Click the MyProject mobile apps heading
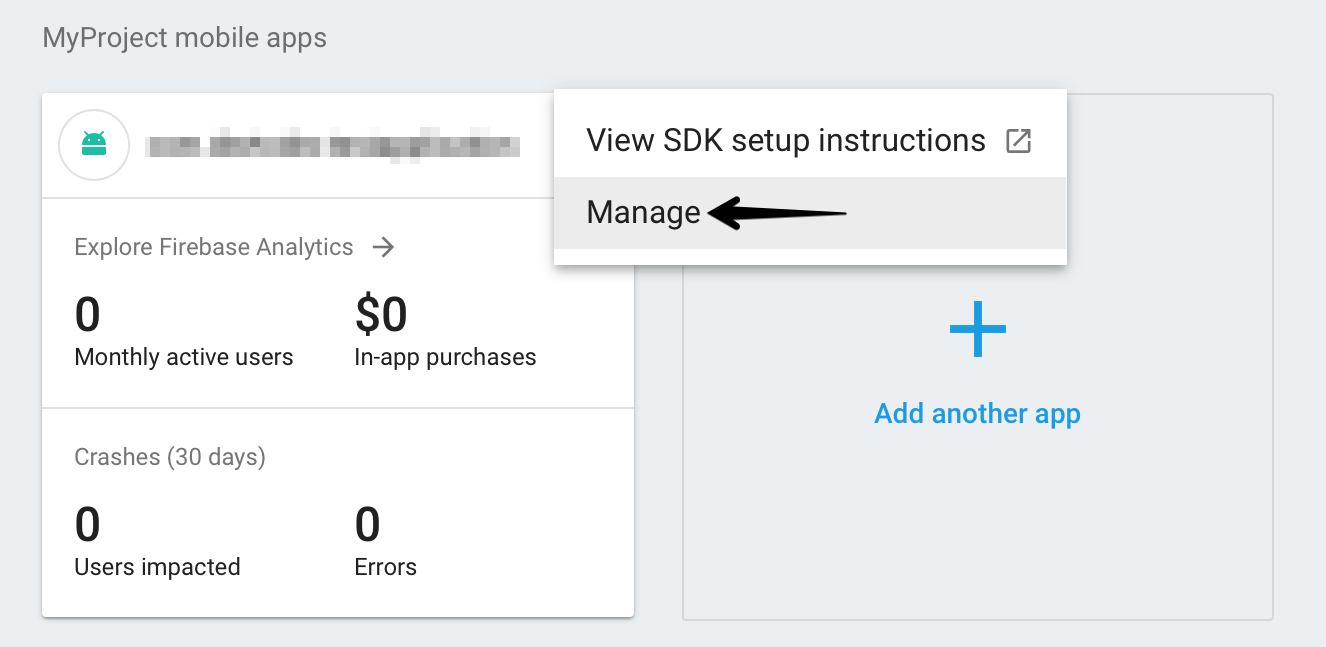 (184, 39)
